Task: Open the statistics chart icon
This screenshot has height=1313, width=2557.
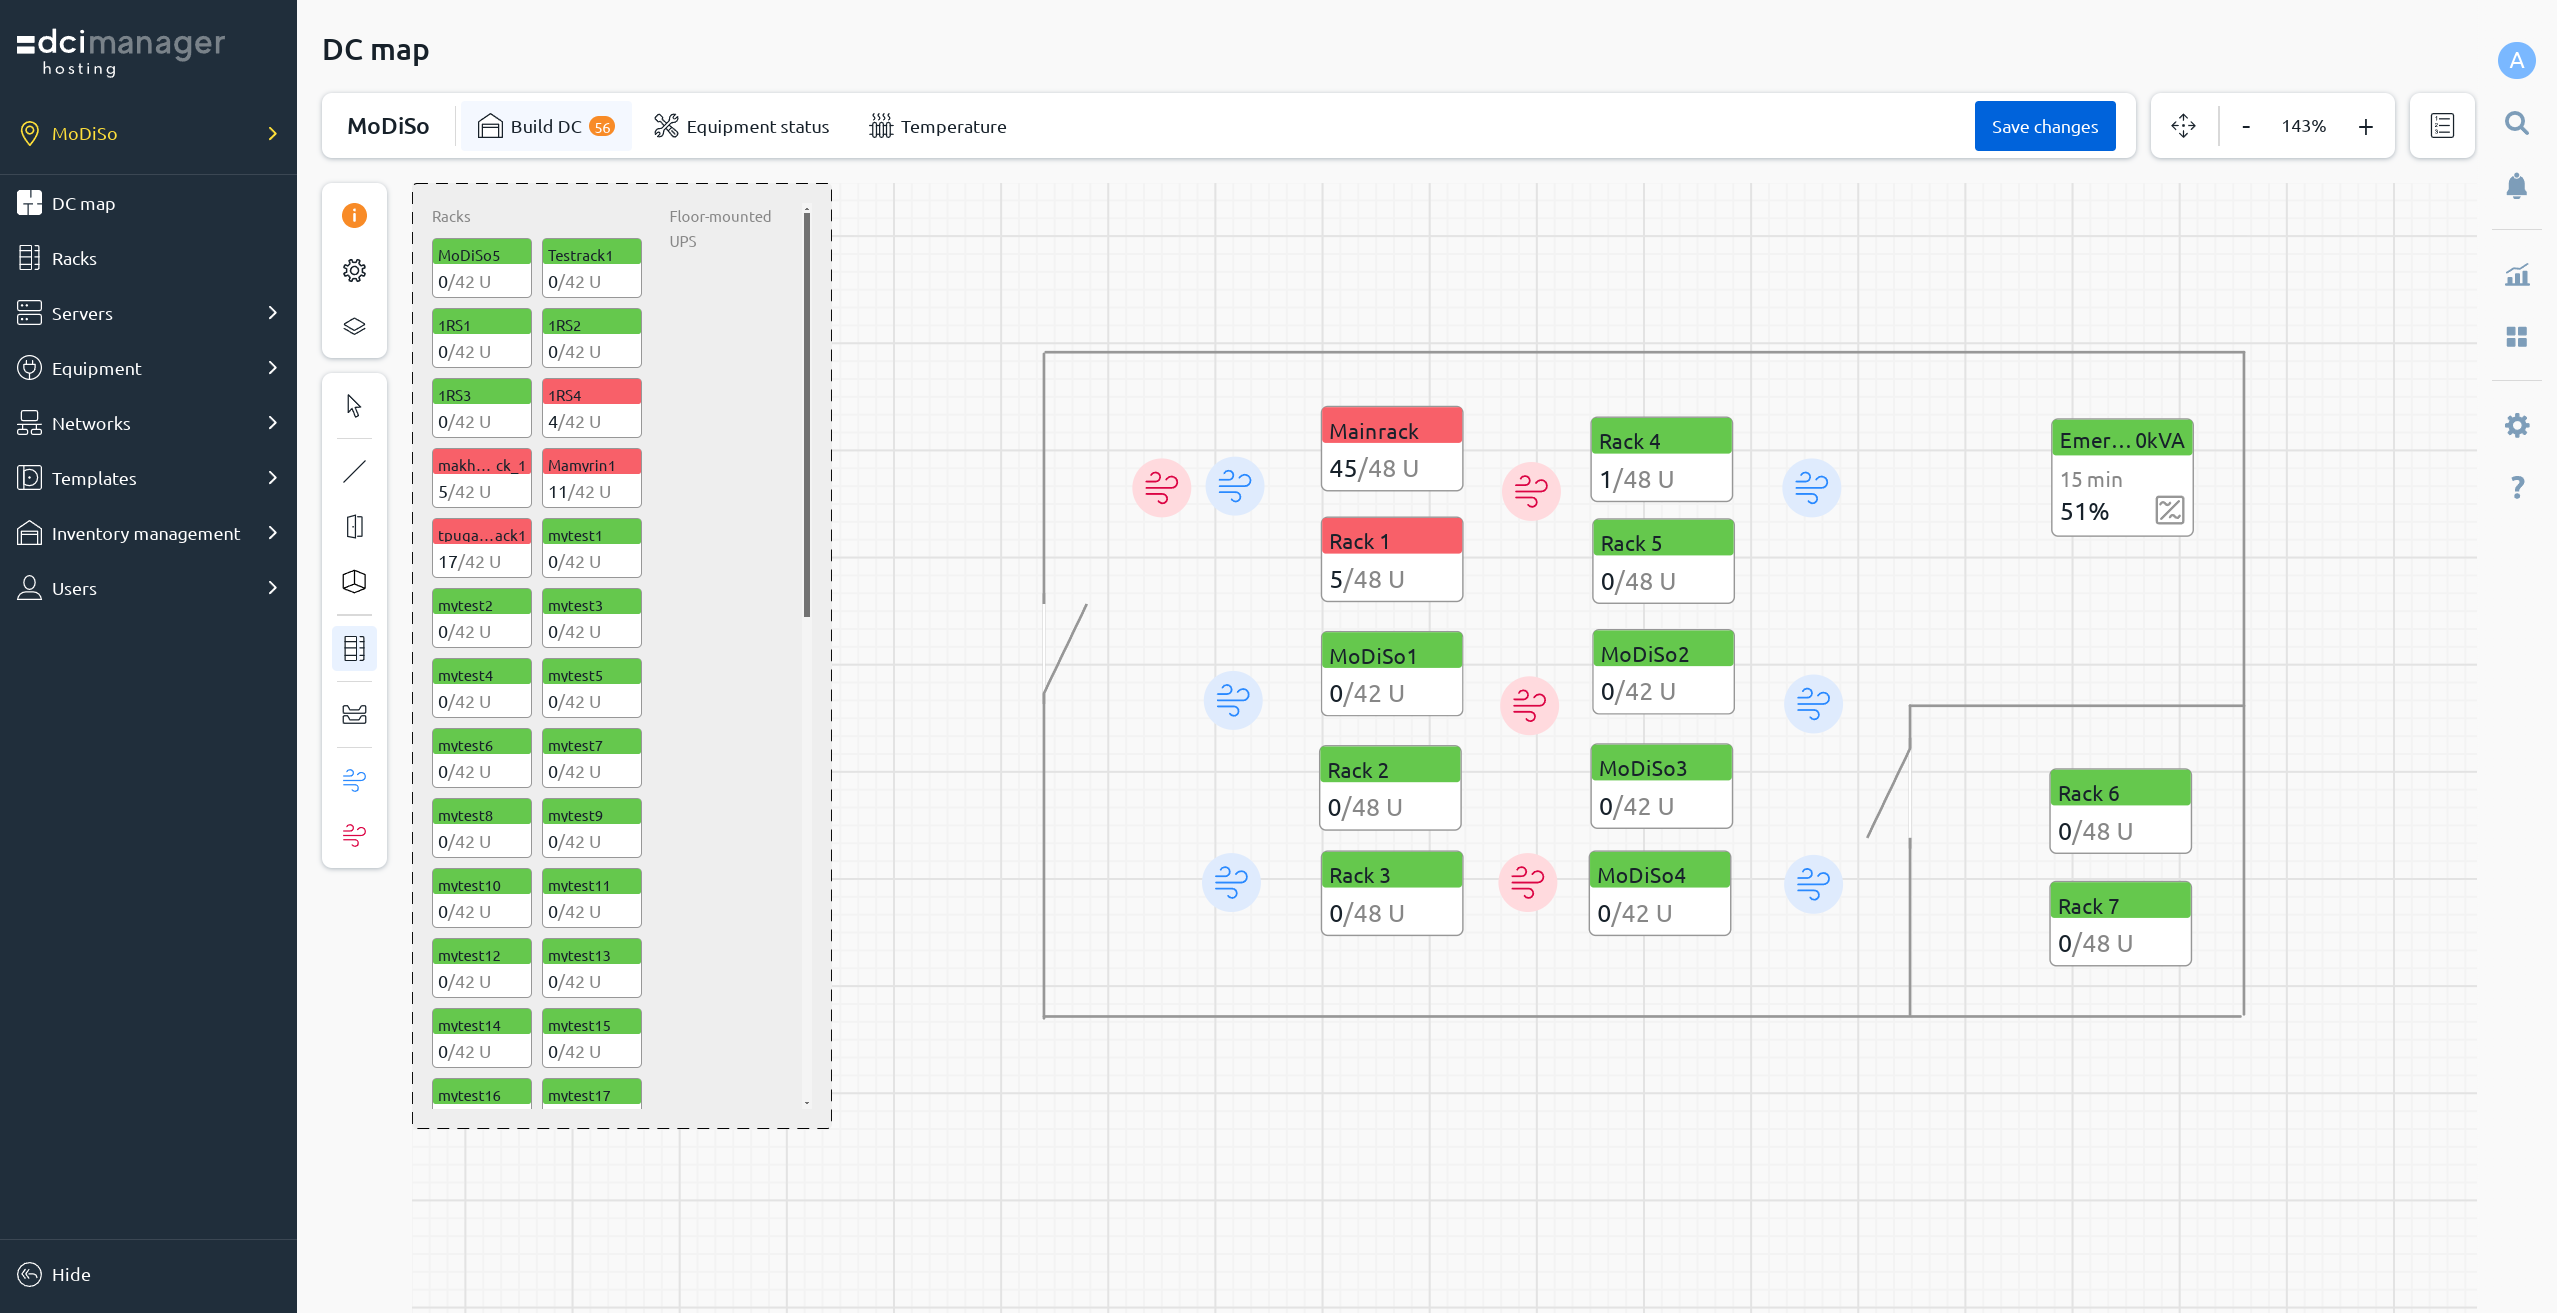Action: 2517,274
